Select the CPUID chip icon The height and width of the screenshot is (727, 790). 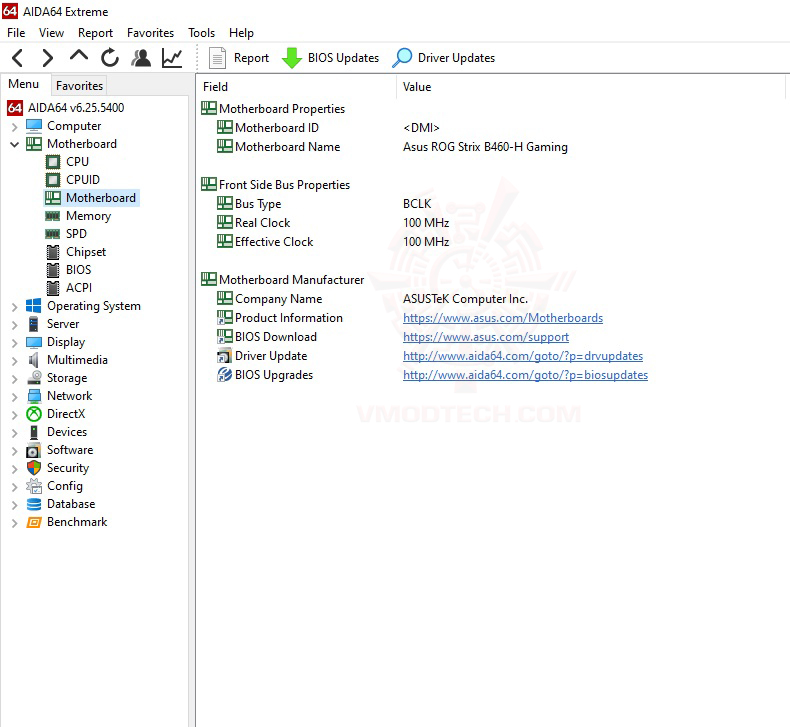coord(53,180)
